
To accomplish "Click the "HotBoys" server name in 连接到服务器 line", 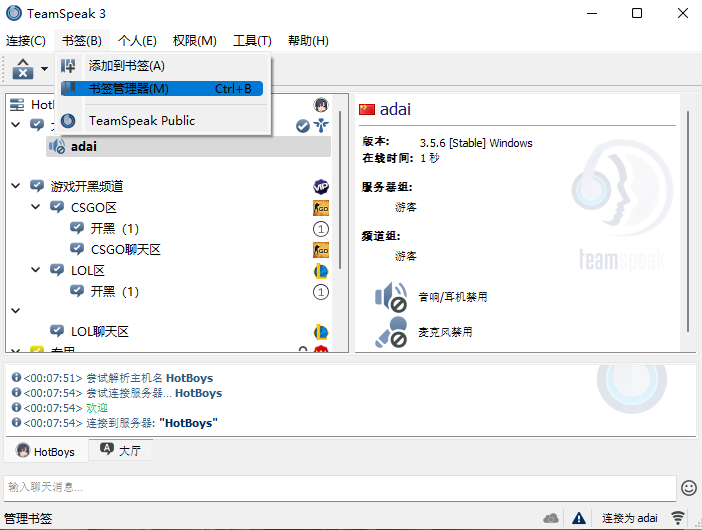I will point(188,423).
